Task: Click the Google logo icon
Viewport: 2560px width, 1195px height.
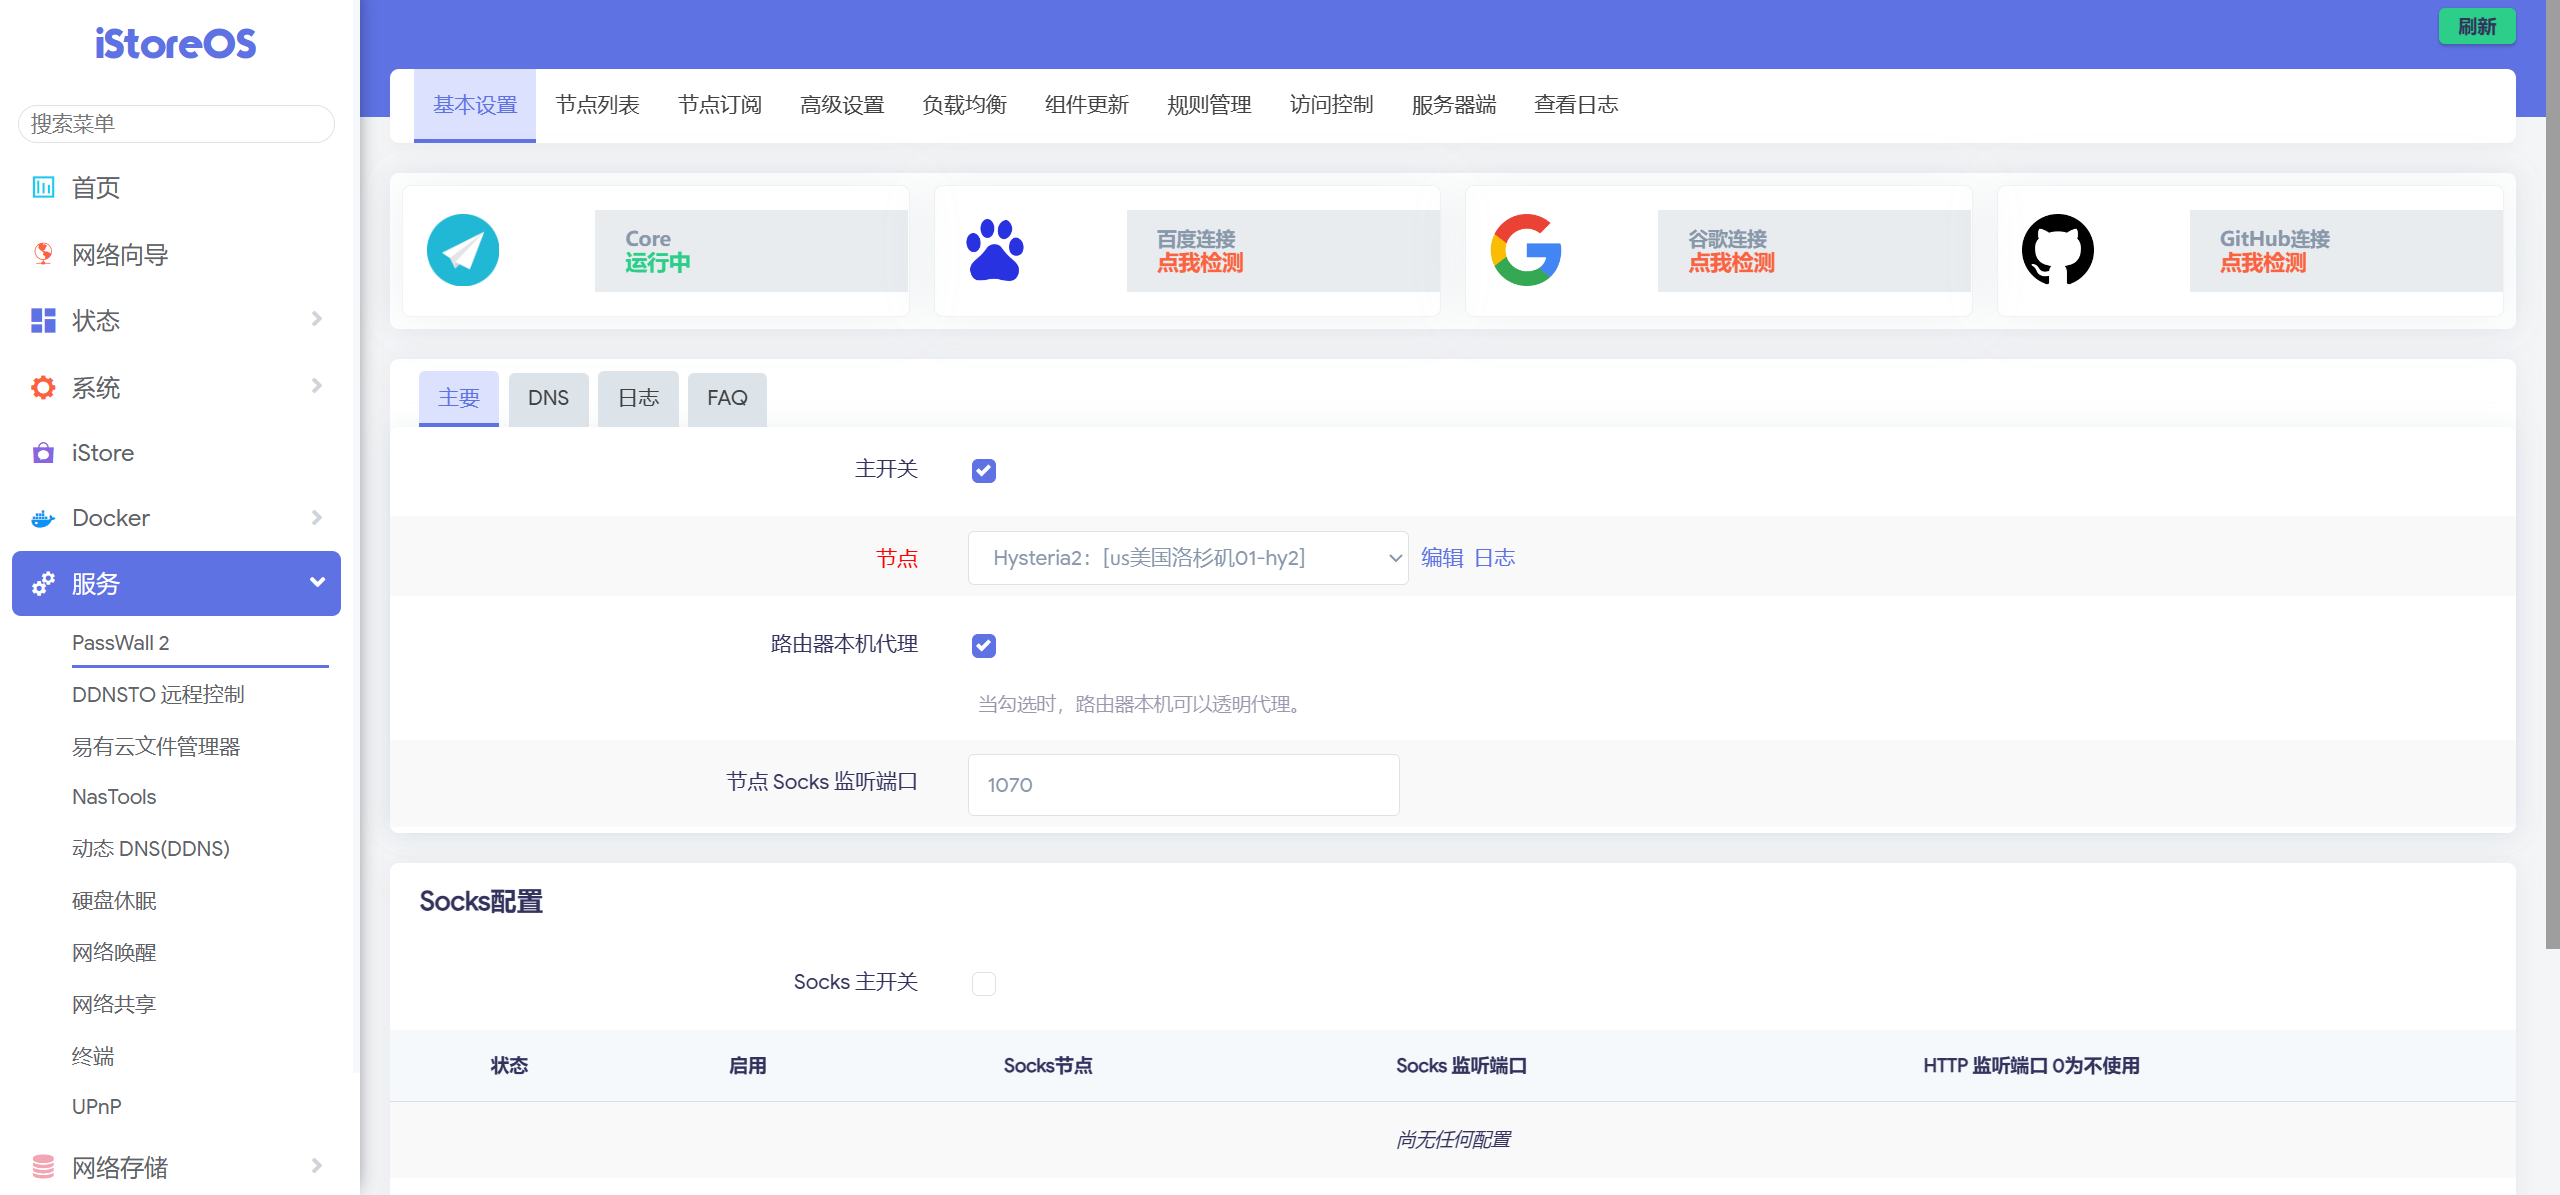Action: point(1526,250)
